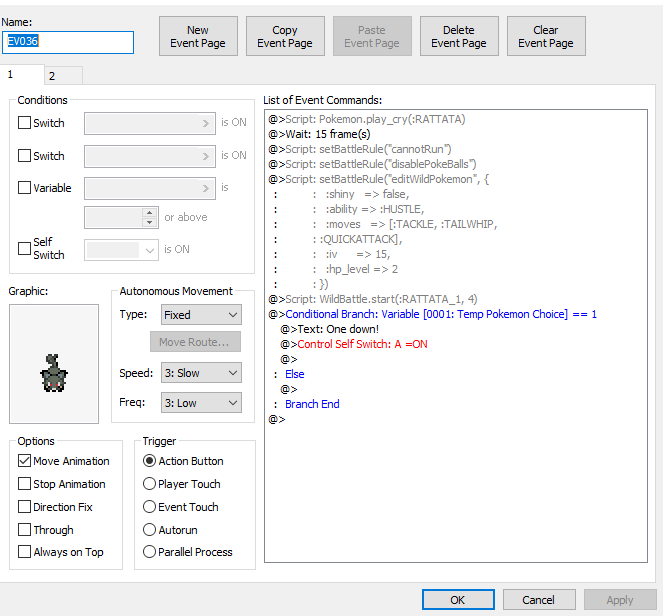This screenshot has height=616, width=663.
Task: Select event page tab 1
Action: 12,75
